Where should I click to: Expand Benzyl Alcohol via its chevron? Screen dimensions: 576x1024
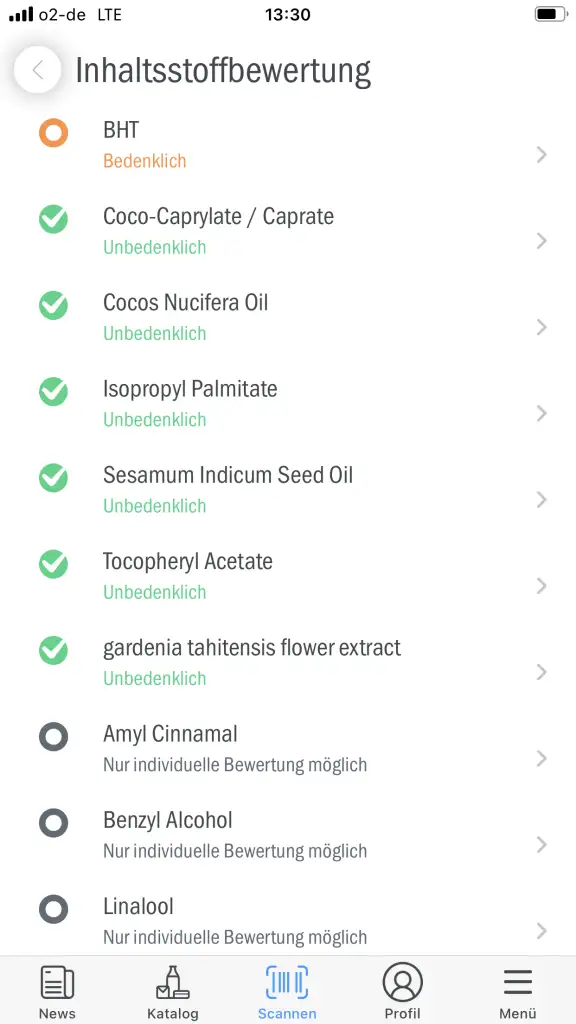point(541,845)
